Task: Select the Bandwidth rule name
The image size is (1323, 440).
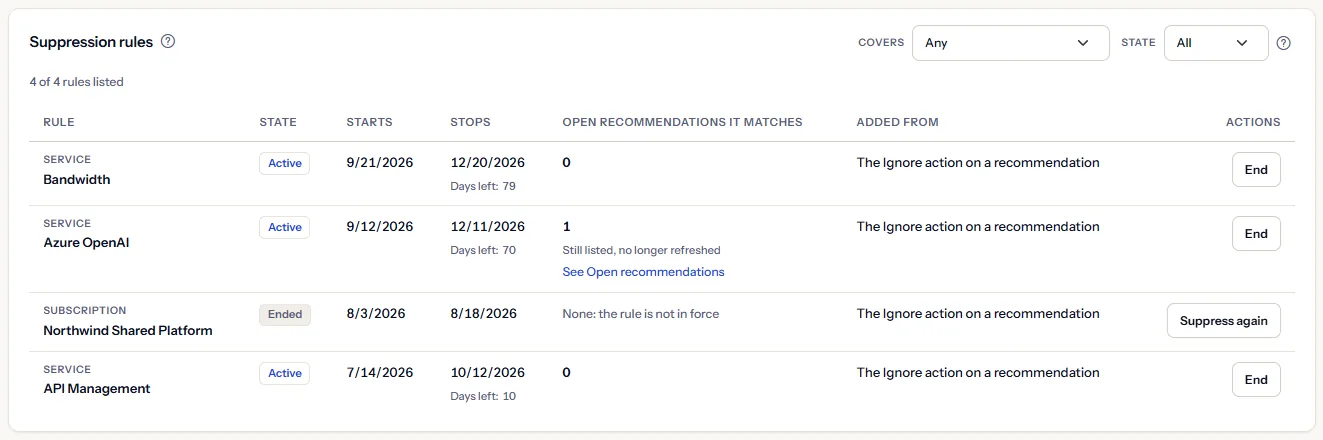Action: [x=77, y=180]
